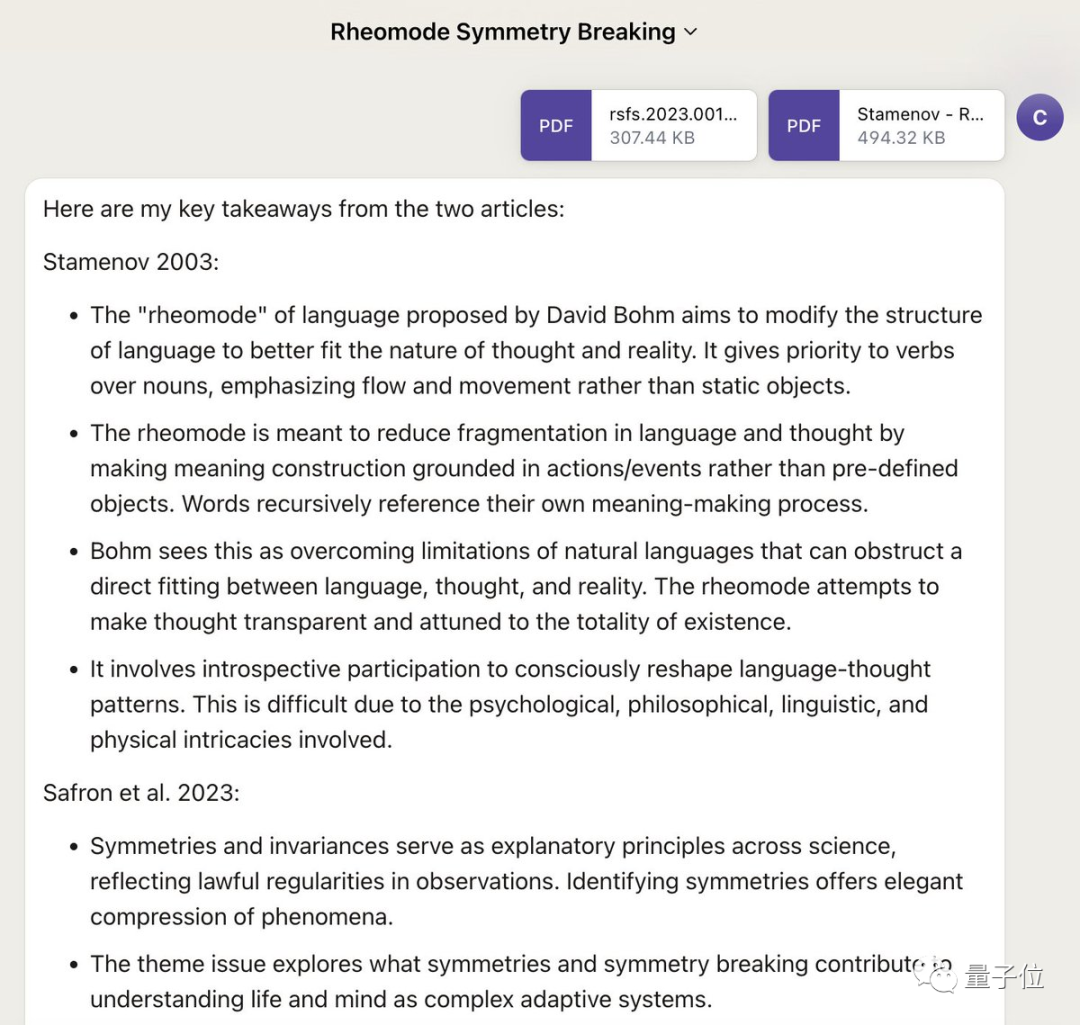Open the "Stamenov - R..." file name
This screenshot has width=1080, height=1025.
click(920, 114)
